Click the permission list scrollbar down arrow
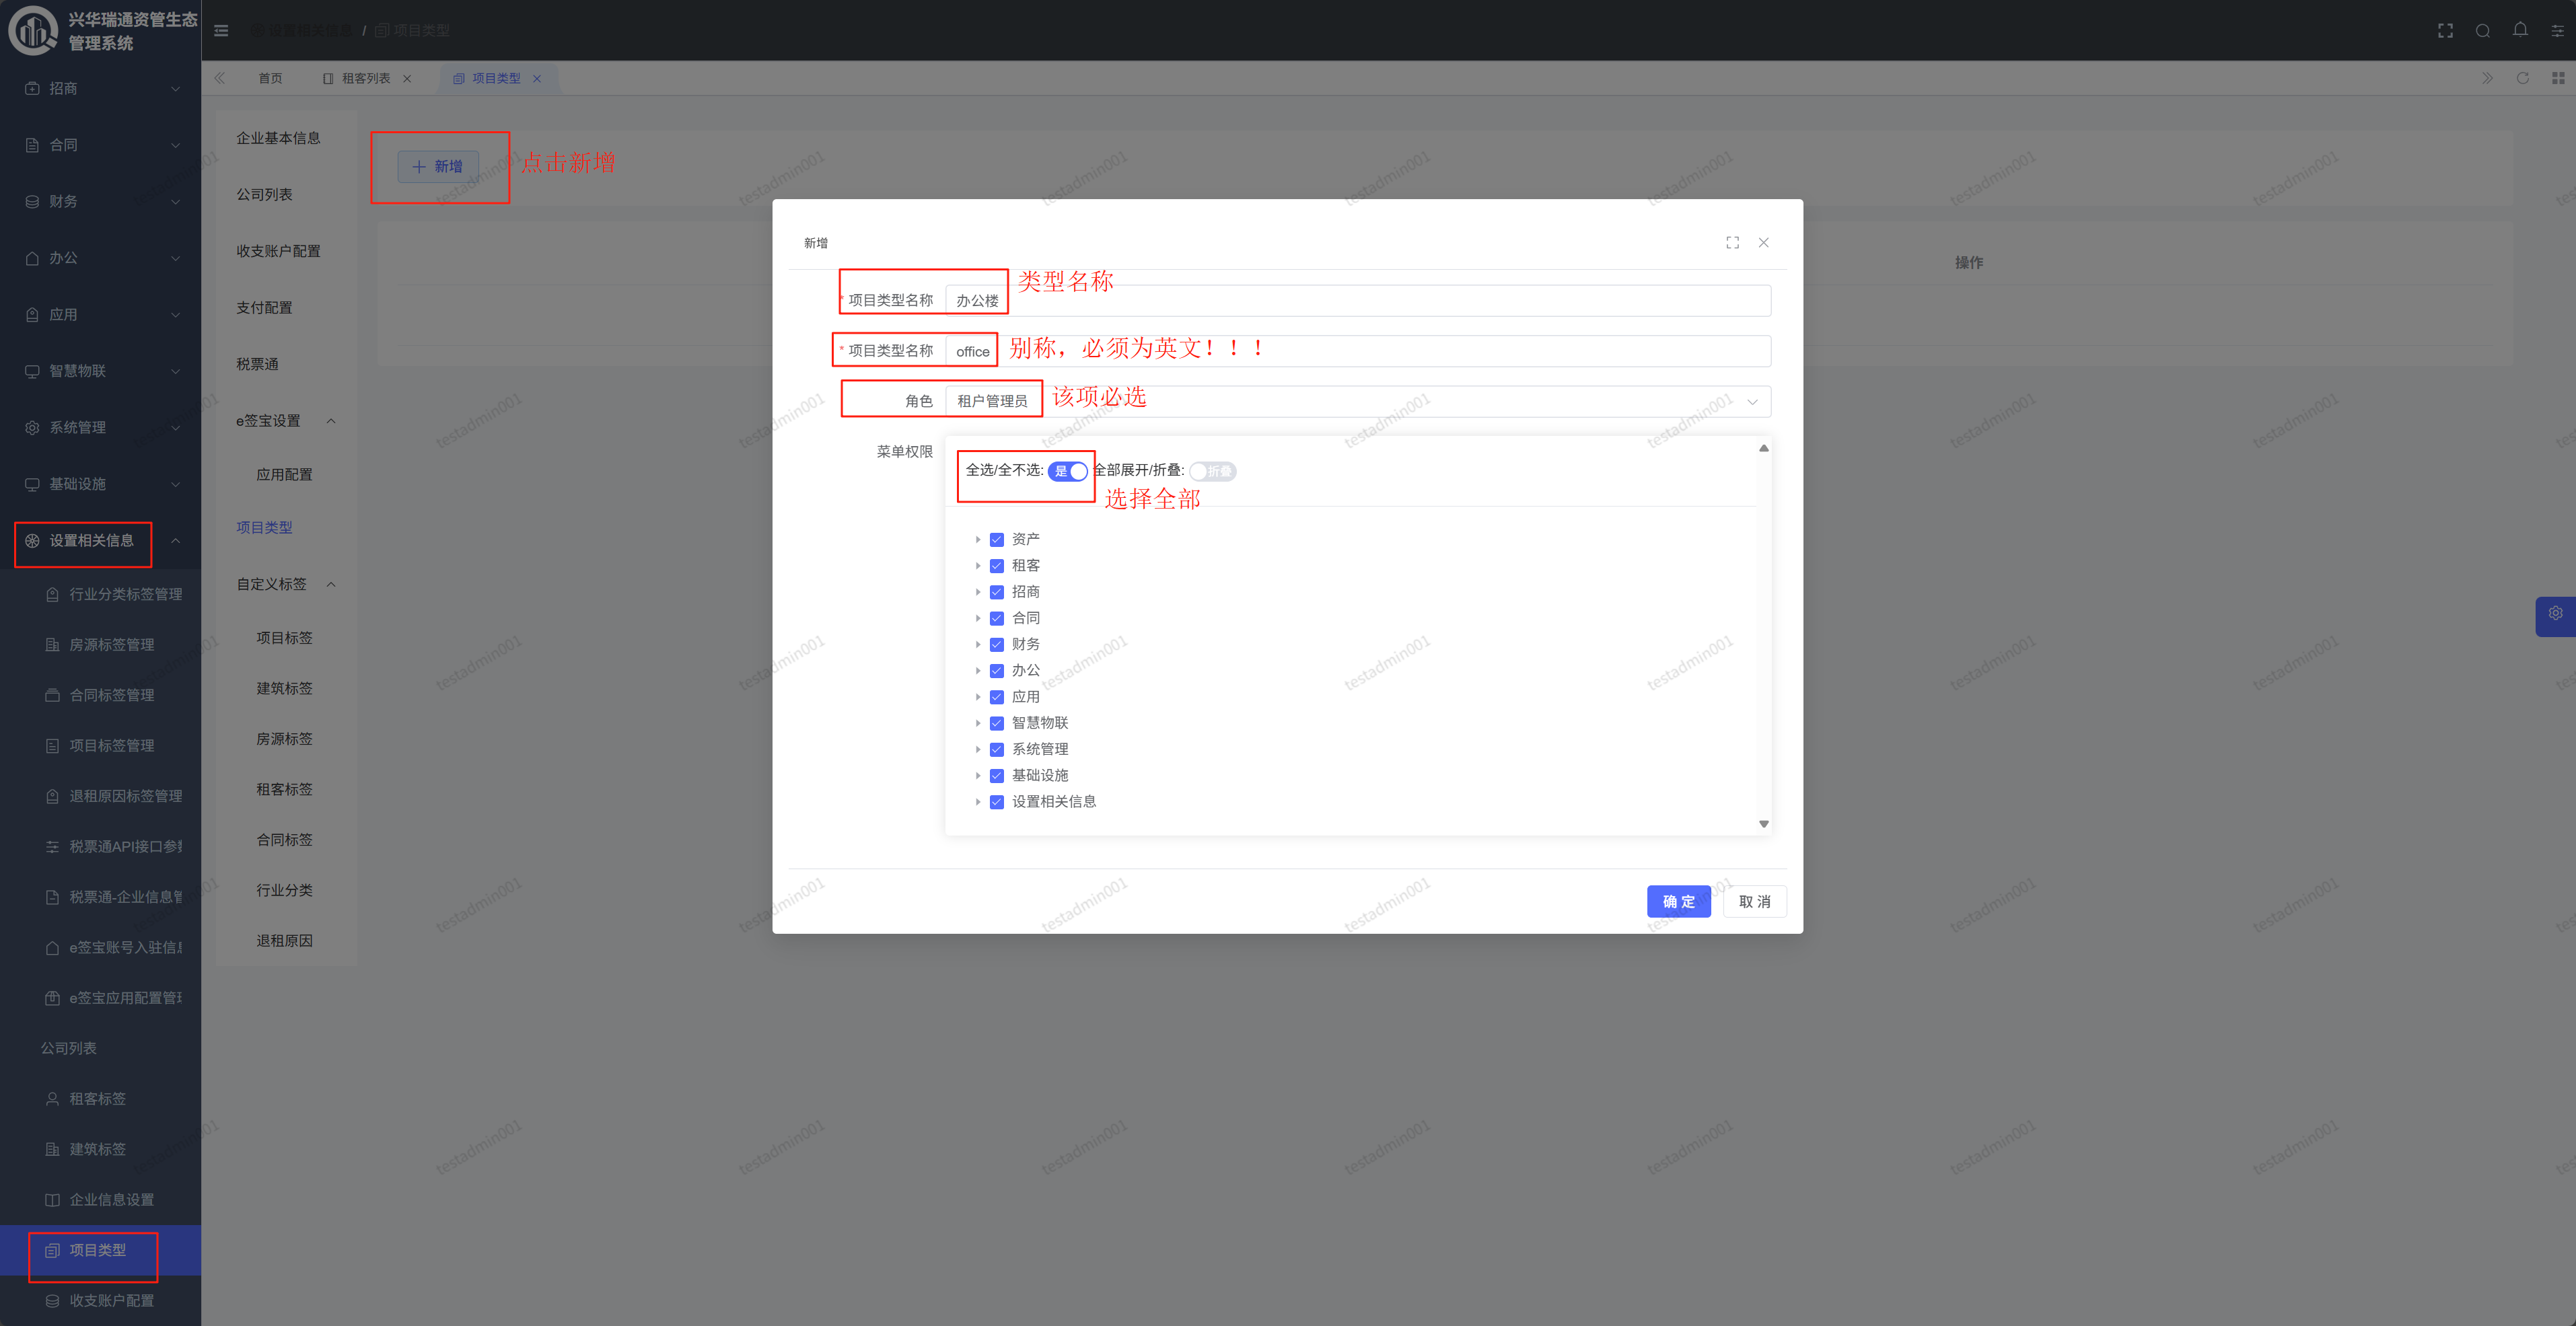Image resolution: width=2576 pixels, height=1326 pixels. (1763, 824)
